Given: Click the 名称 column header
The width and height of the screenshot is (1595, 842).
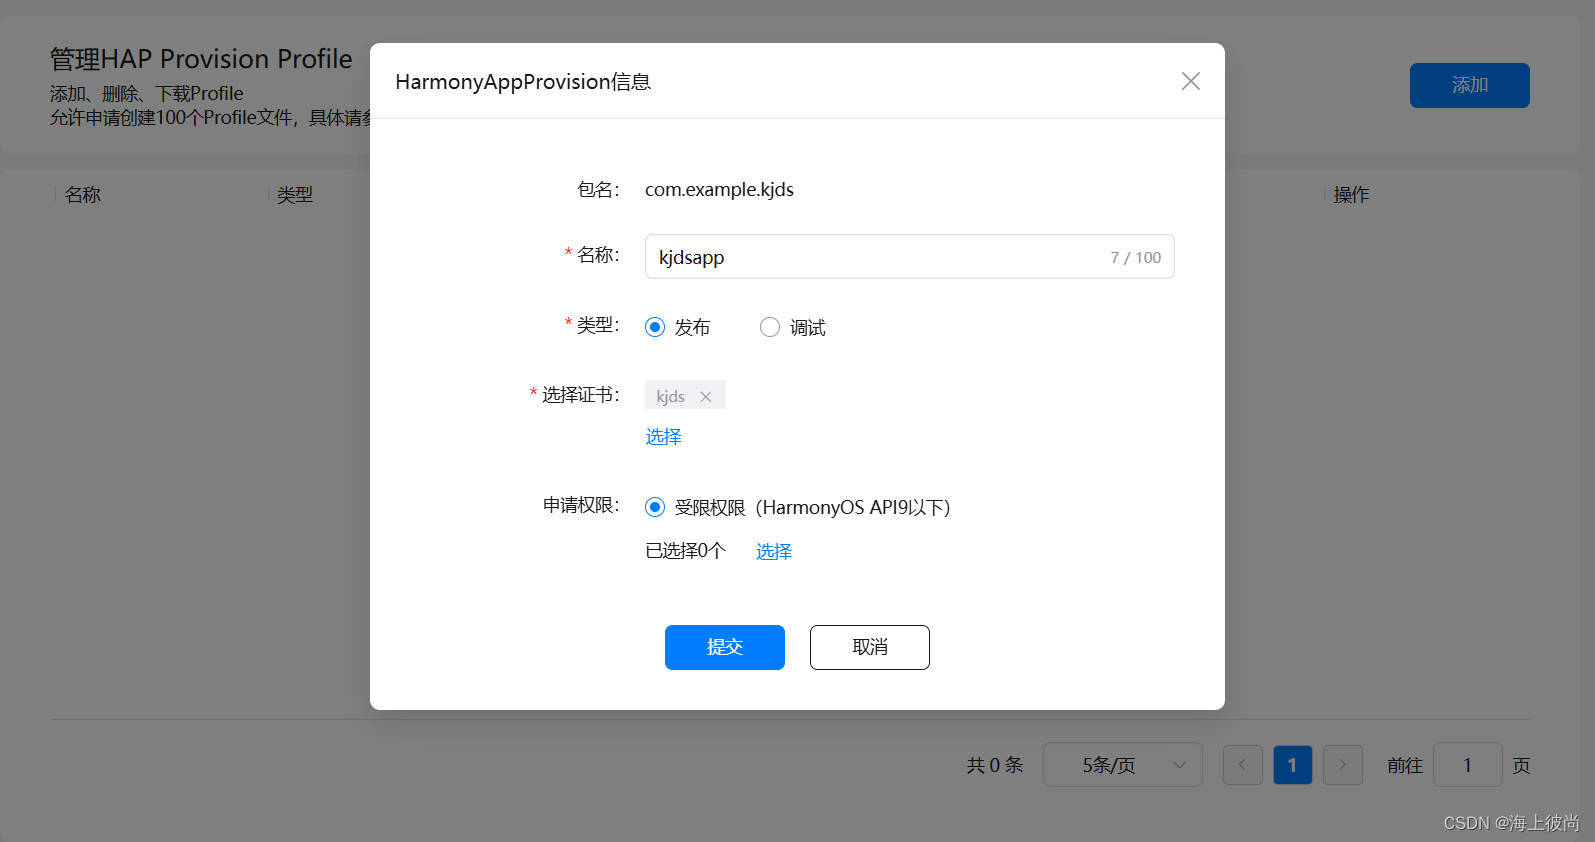Looking at the screenshot, I should (x=83, y=194).
